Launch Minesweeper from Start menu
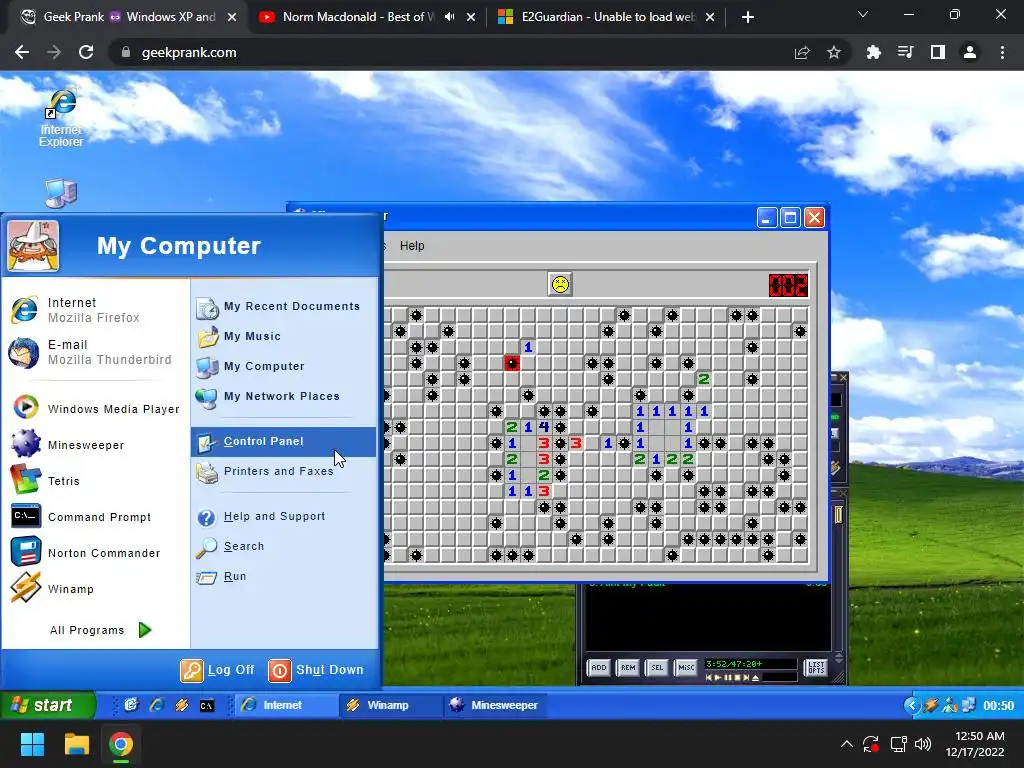 coord(95,445)
